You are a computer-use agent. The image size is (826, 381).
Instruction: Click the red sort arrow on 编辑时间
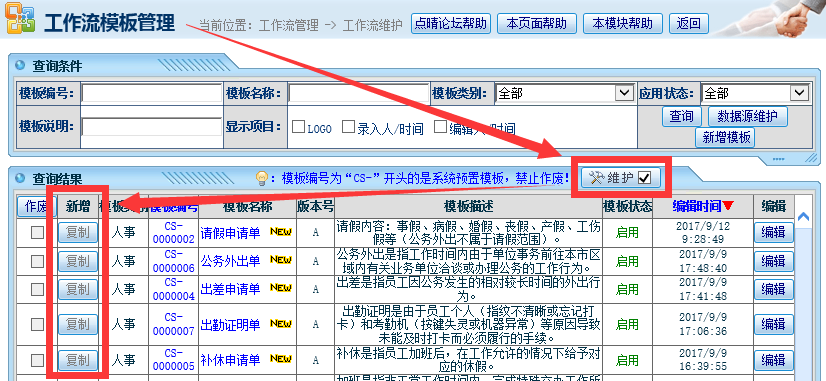click(728, 206)
